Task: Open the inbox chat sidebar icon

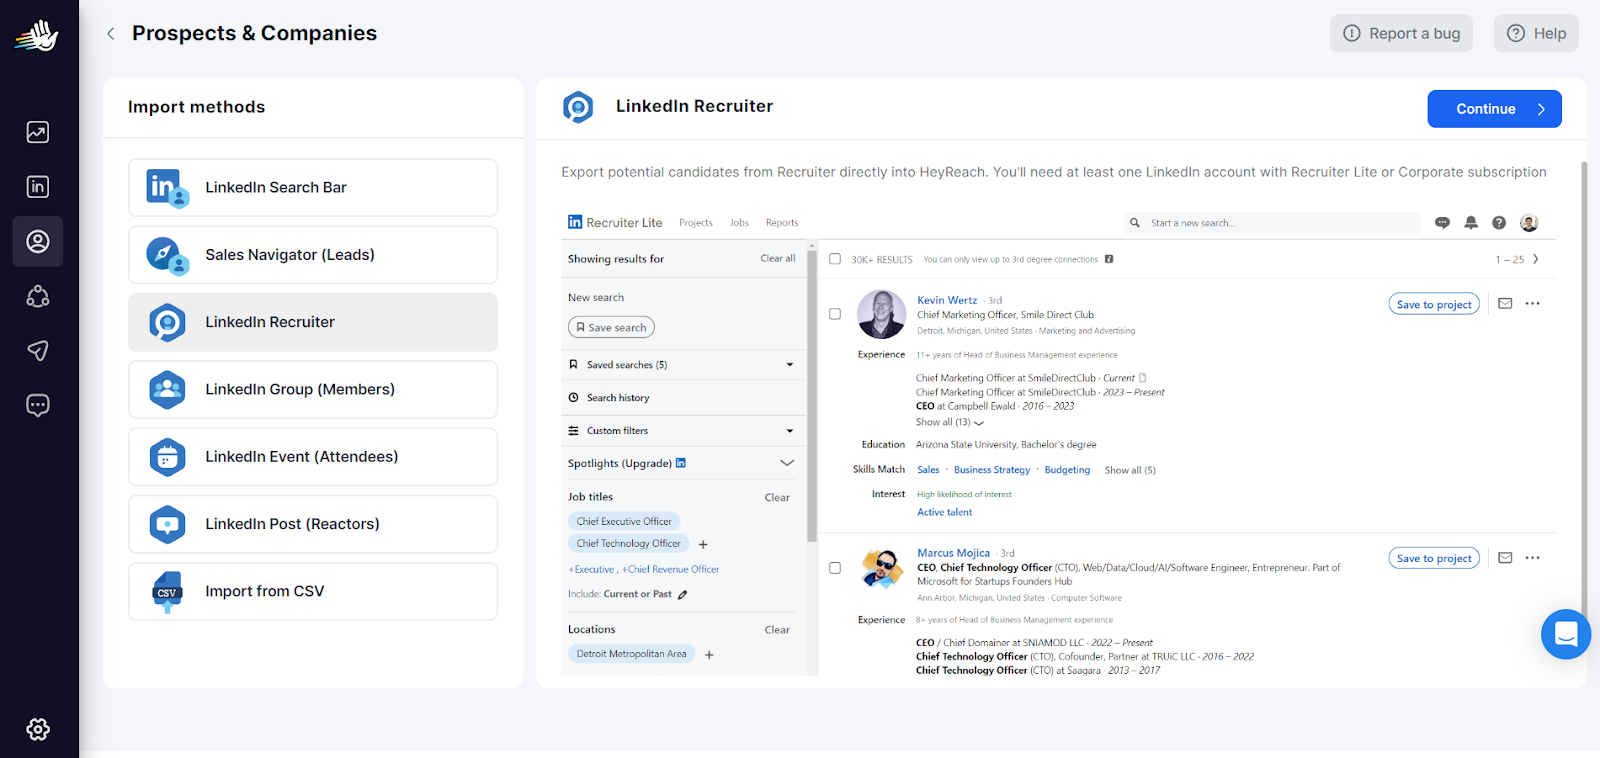Action: pyautogui.click(x=38, y=405)
